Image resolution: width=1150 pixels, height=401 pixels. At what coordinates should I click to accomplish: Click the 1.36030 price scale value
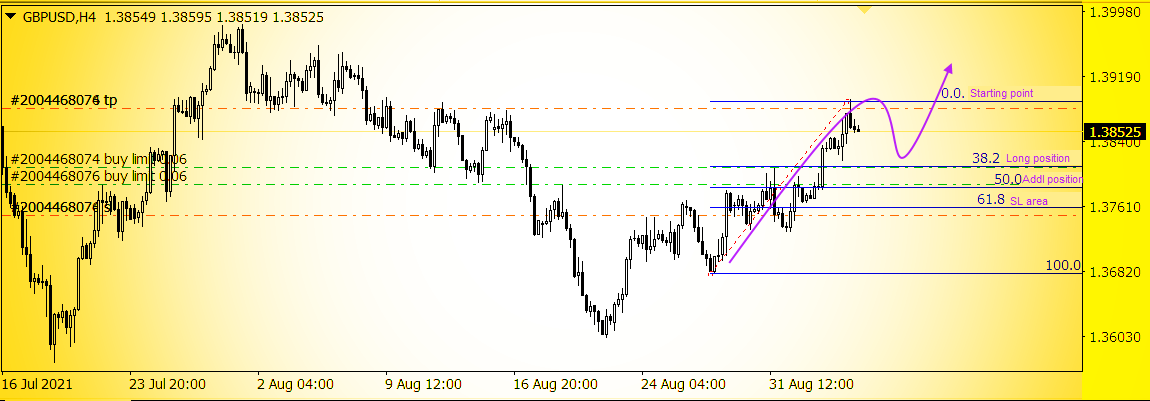tap(1115, 337)
